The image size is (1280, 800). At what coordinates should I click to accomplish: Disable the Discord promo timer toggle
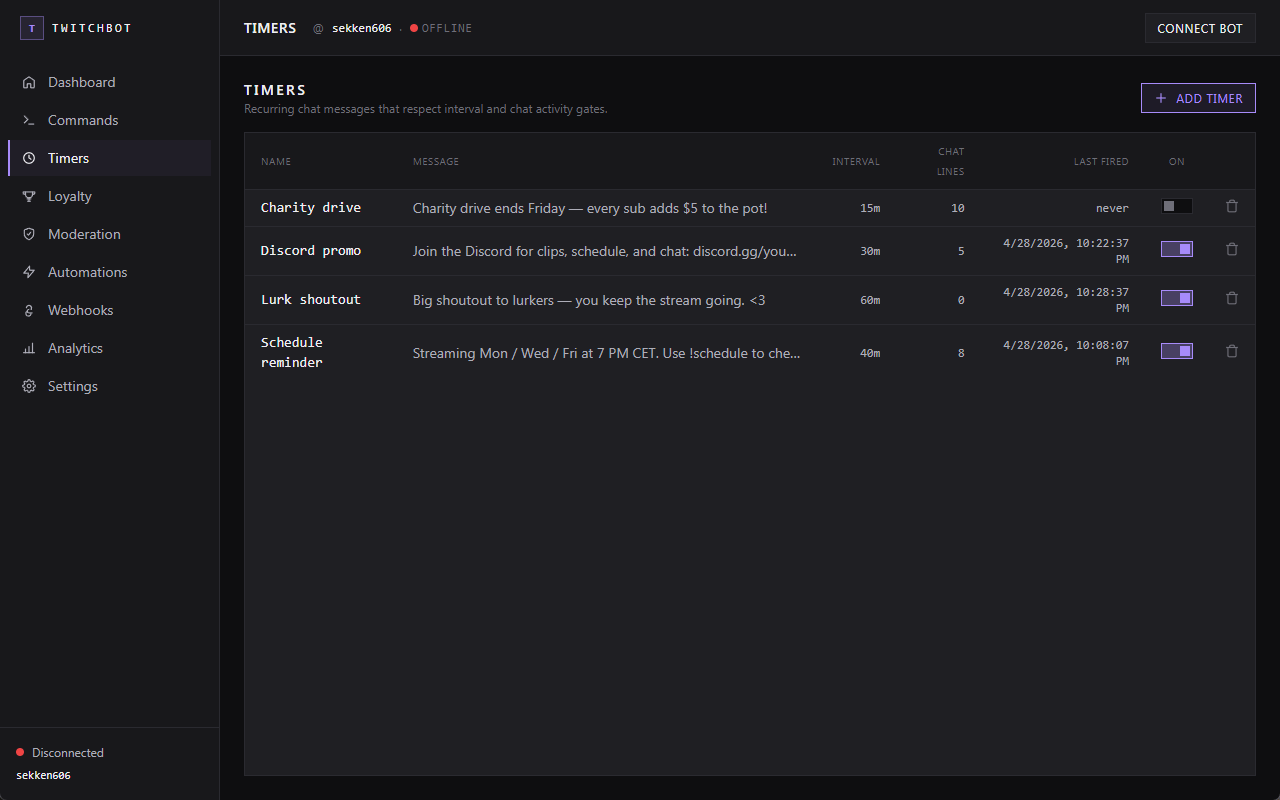click(1177, 249)
